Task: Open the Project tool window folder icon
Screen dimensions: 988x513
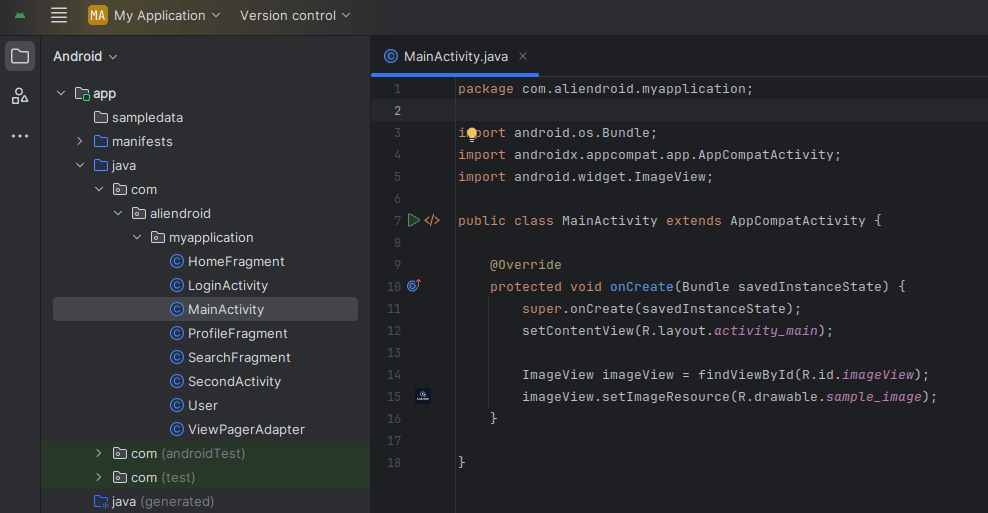Action: [x=20, y=56]
